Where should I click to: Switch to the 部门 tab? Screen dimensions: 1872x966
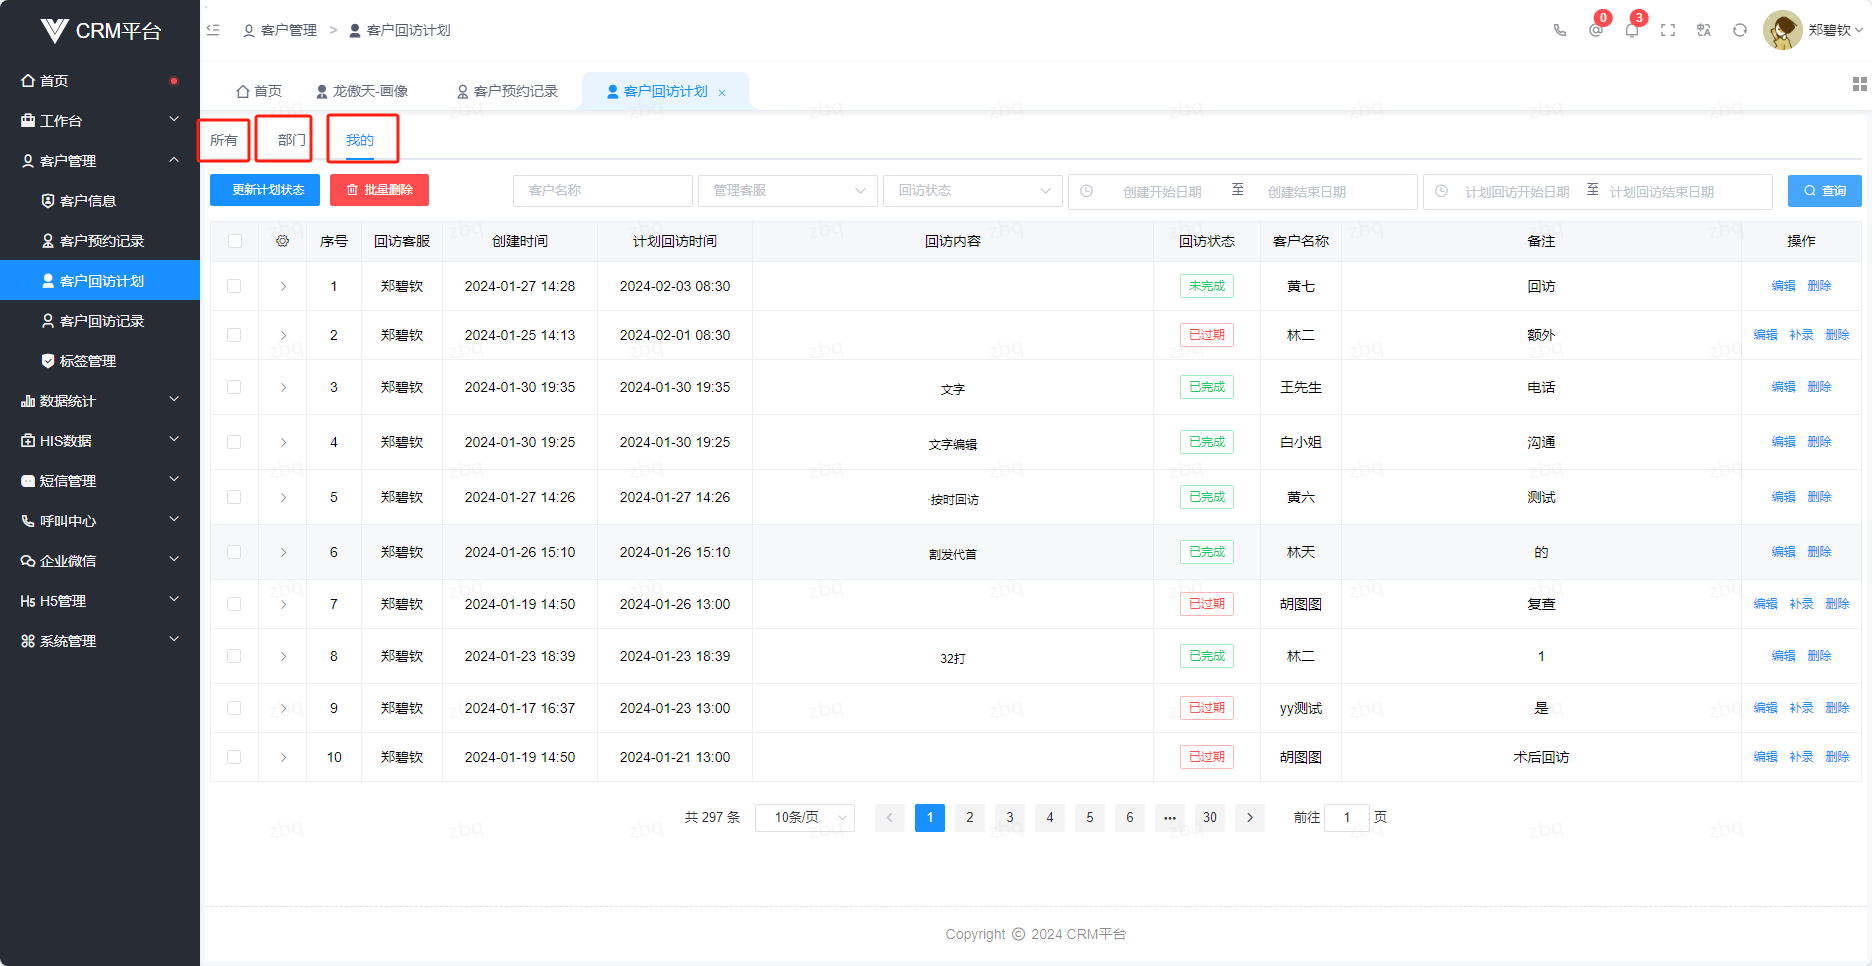(x=292, y=140)
